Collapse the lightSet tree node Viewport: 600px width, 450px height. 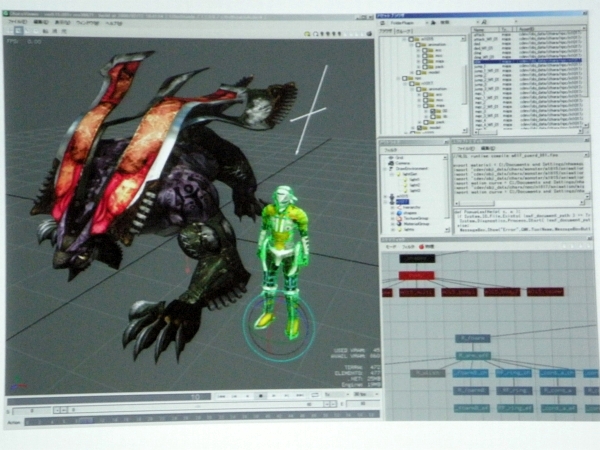pos(392,174)
